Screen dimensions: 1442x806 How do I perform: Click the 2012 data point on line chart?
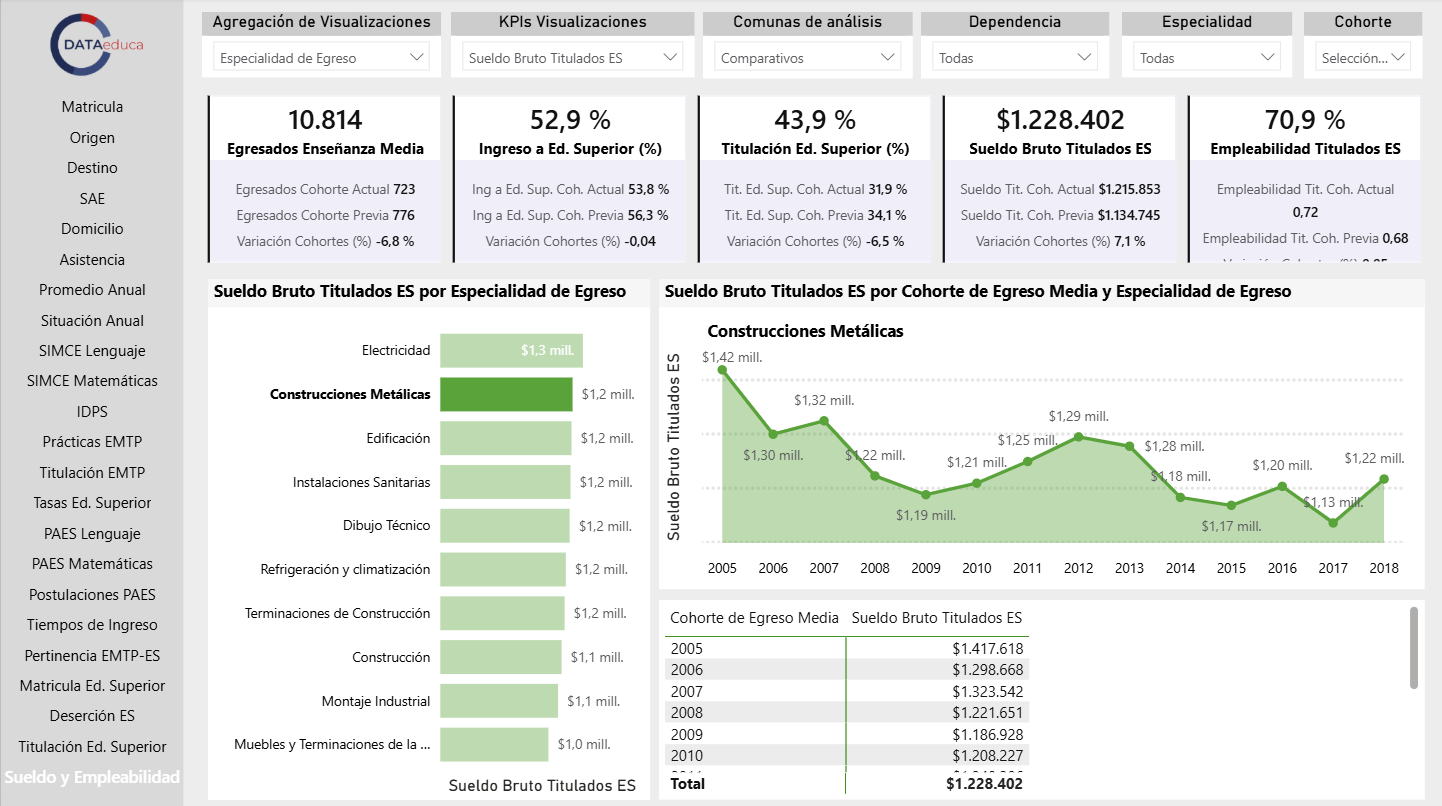pyautogui.click(x=1079, y=436)
